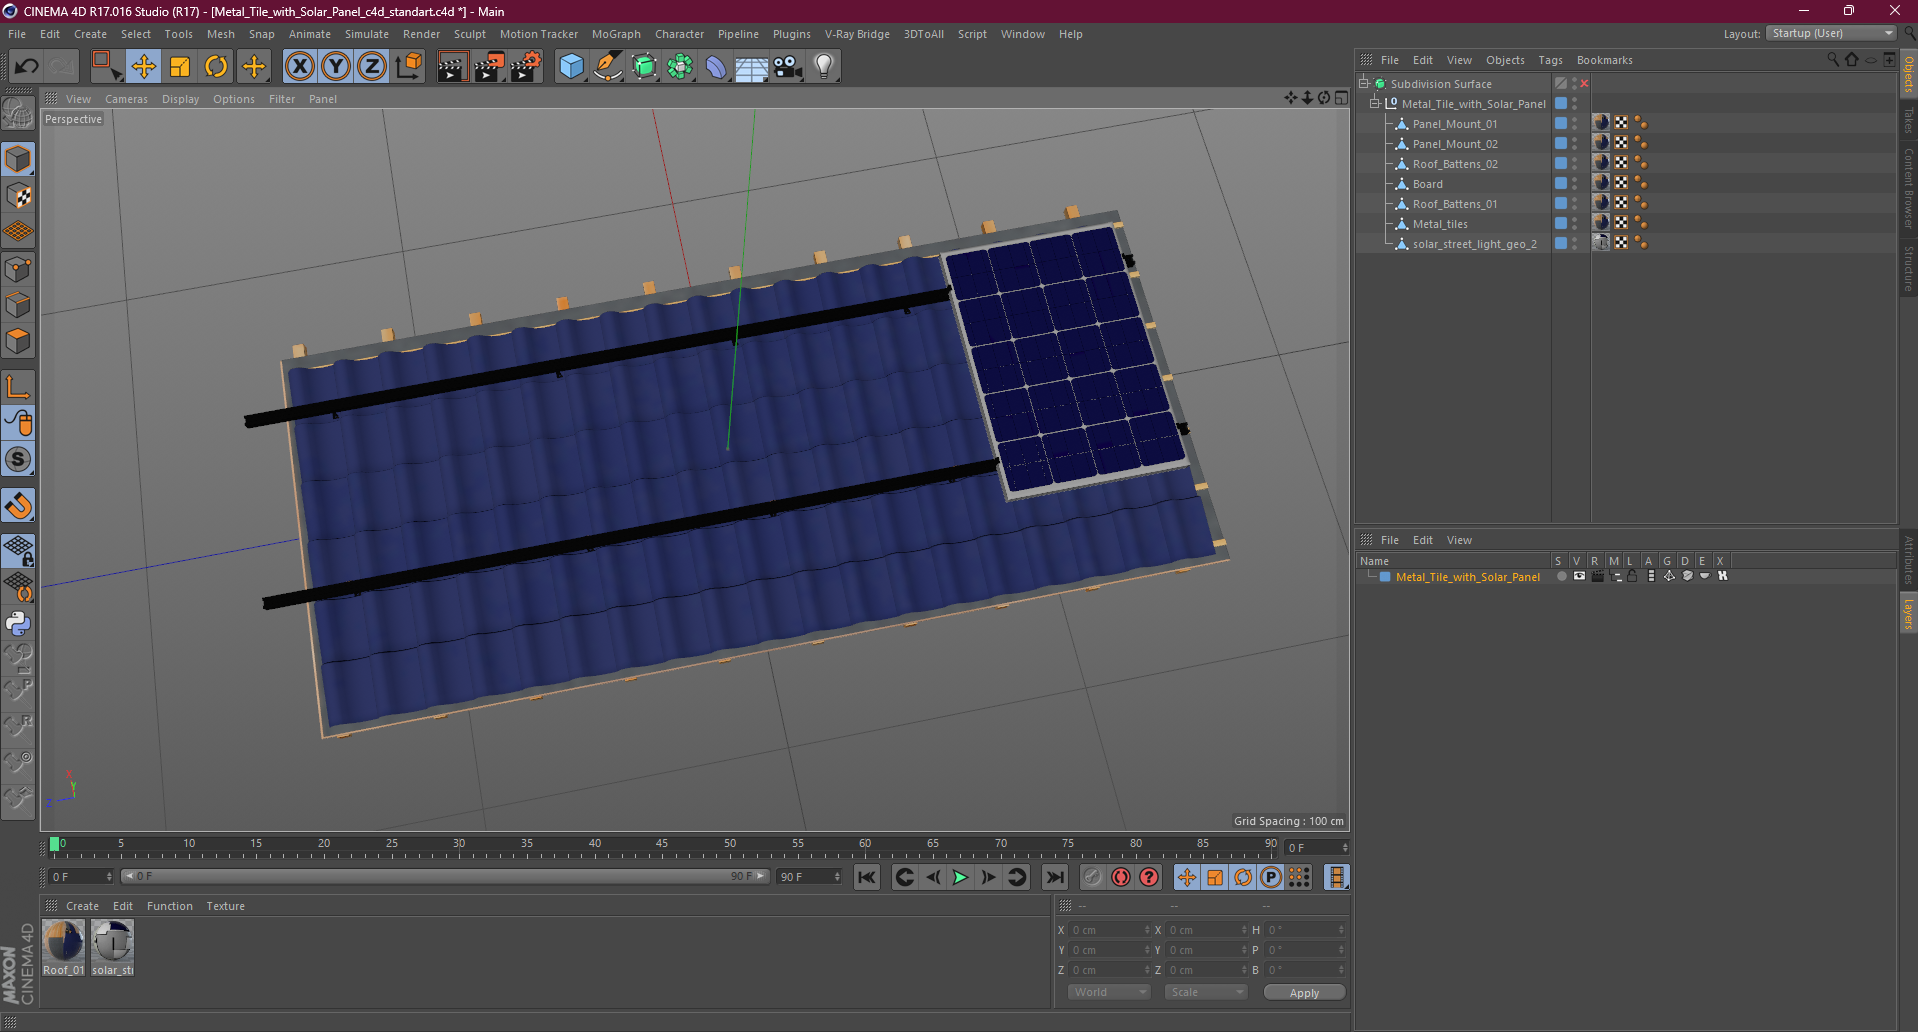Activate the Rotate tool
Image resolution: width=1918 pixels, height=1032 pixels.
216,67
